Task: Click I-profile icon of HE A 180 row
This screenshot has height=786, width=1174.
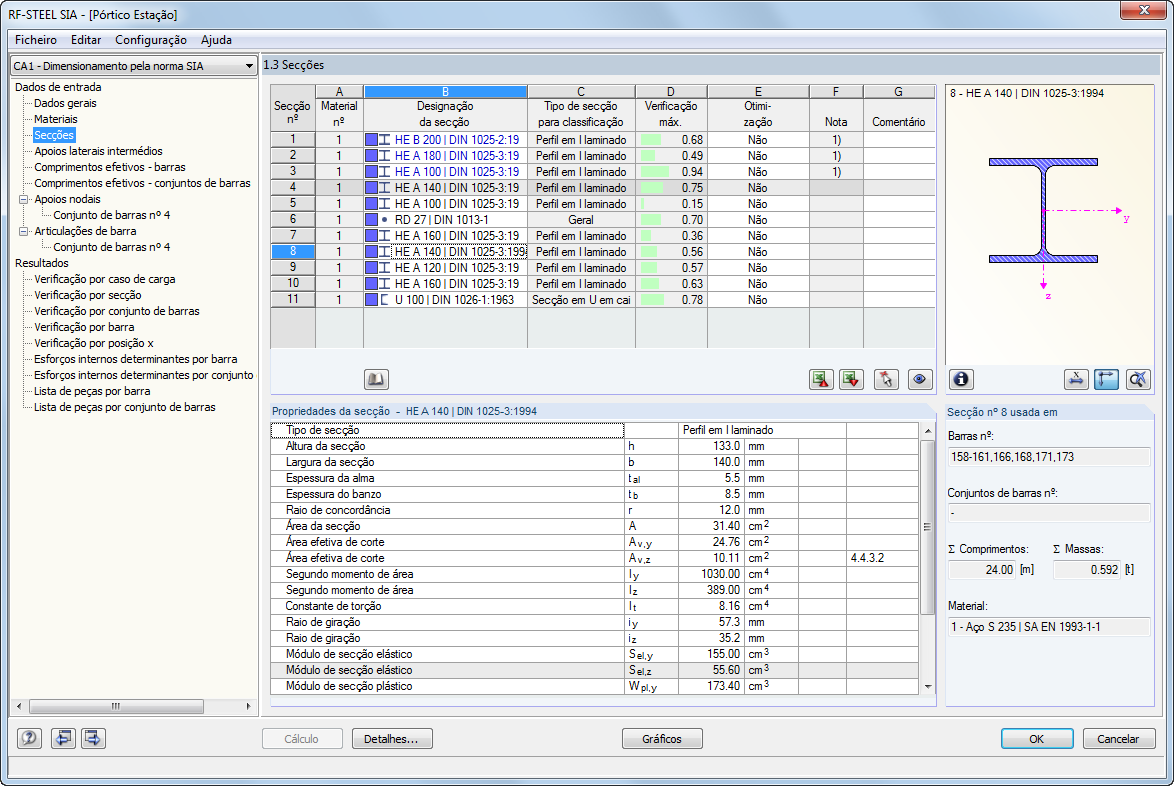Action: point(385,156)
